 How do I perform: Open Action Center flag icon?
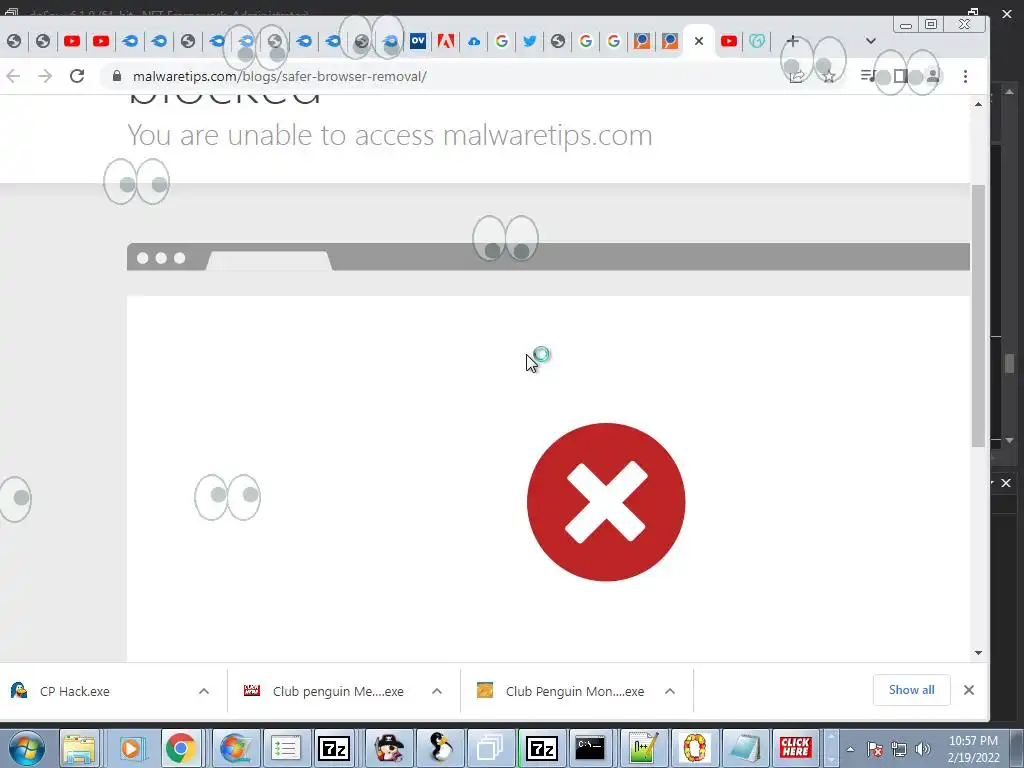[875, 750]
